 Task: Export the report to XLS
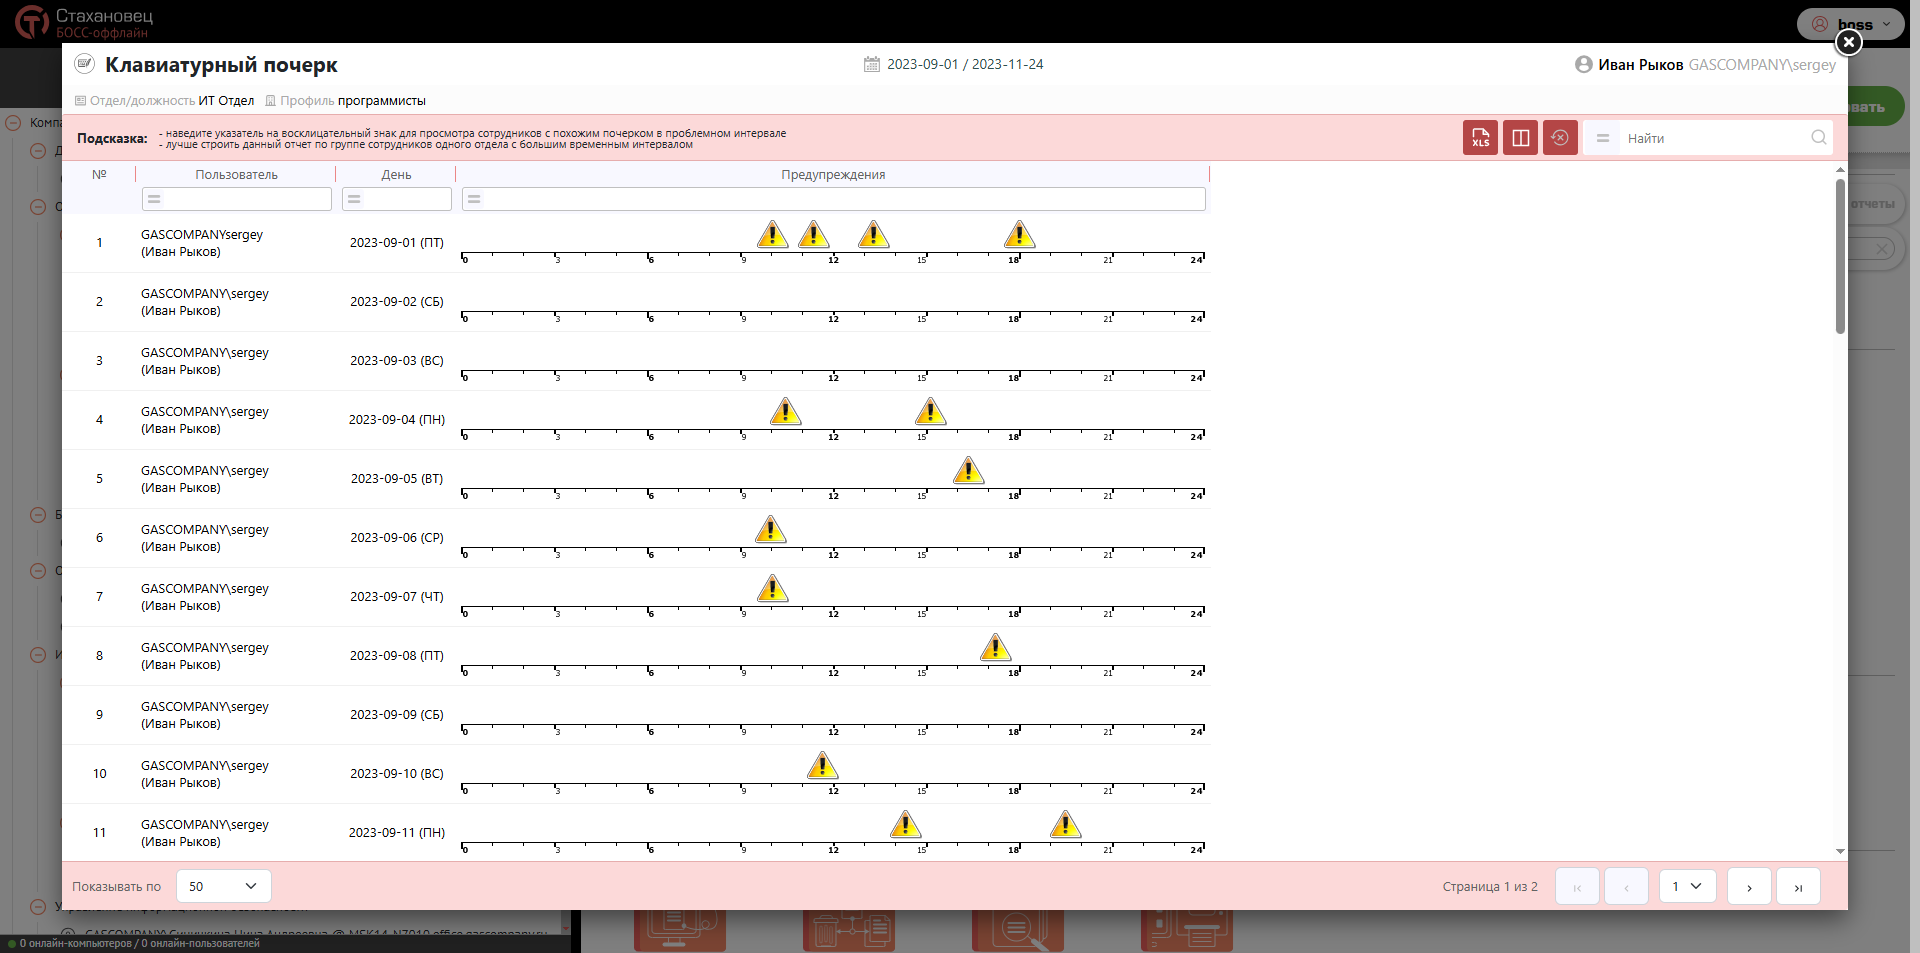pos(1480,138)
